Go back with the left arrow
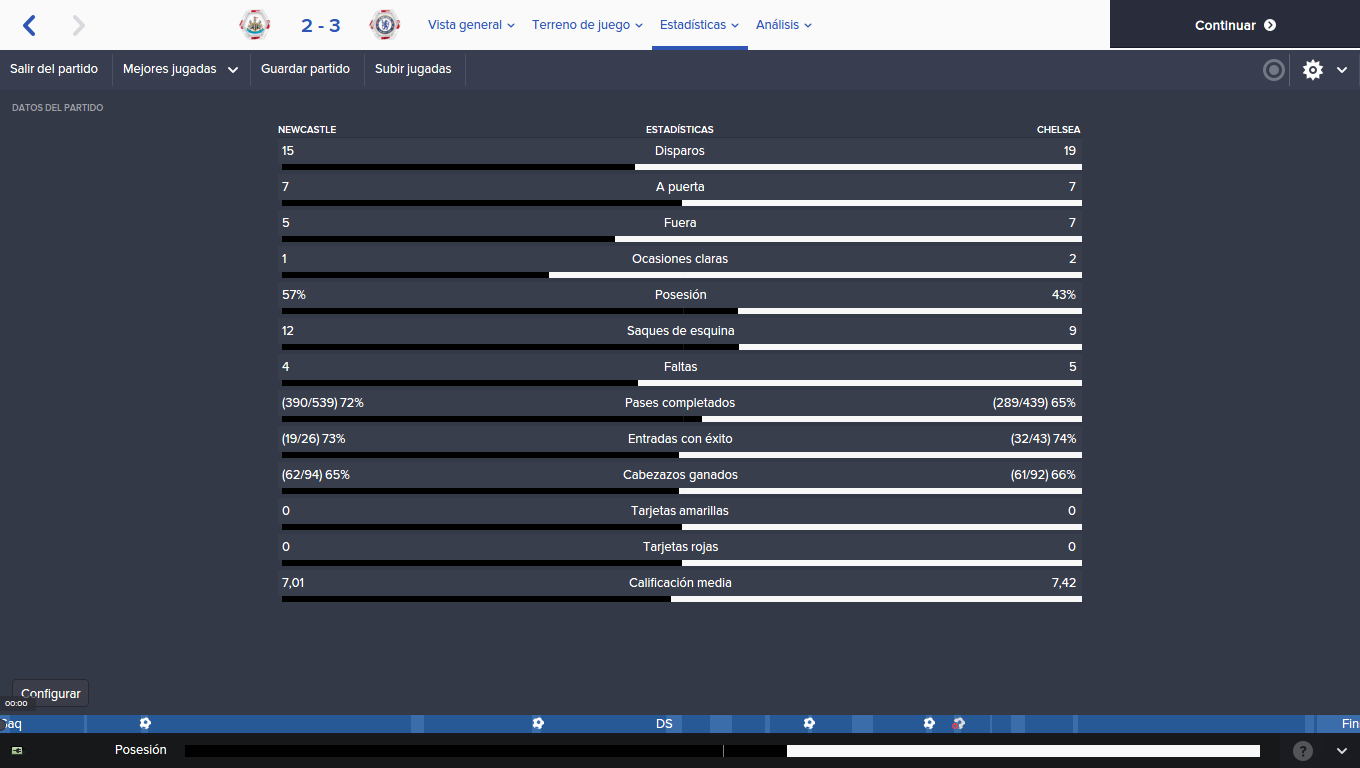This screenshot has height=768, width=1360. [x=29, y=25]
